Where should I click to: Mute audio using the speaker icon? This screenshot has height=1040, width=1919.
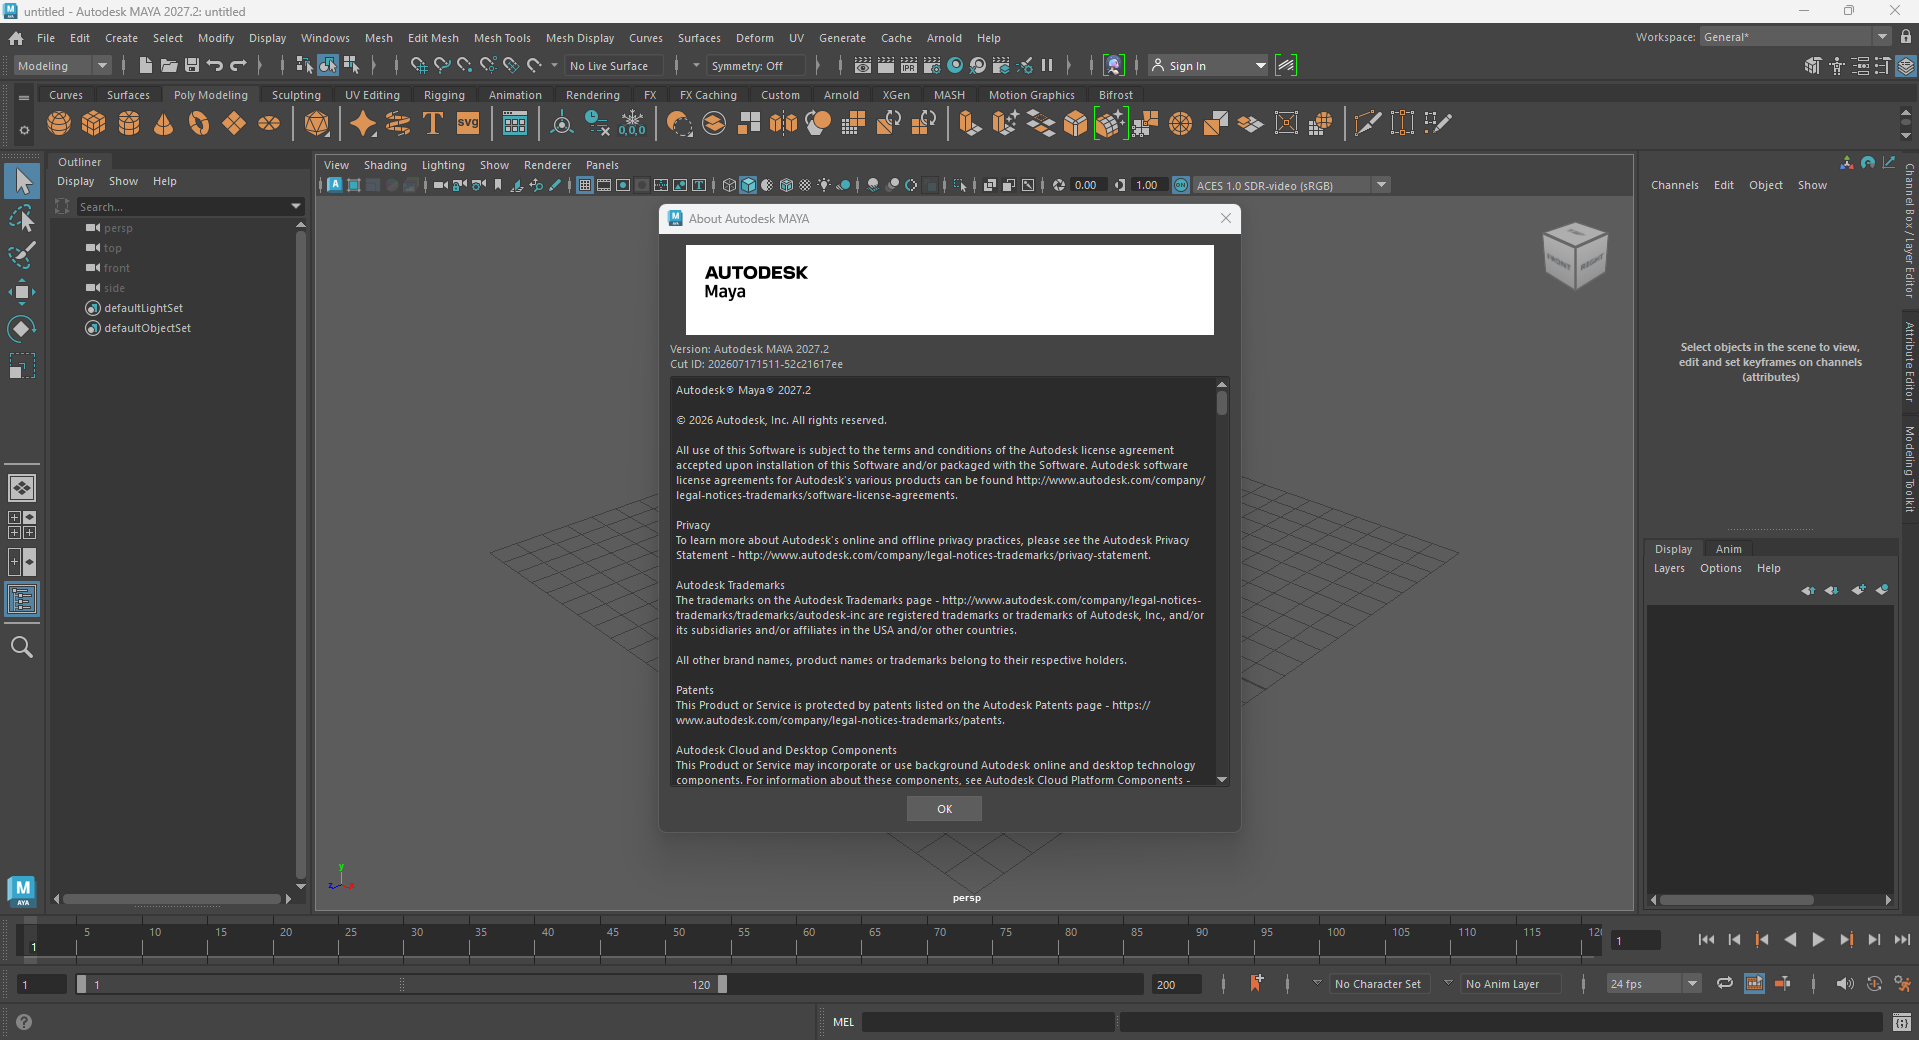coord(1845,984)
